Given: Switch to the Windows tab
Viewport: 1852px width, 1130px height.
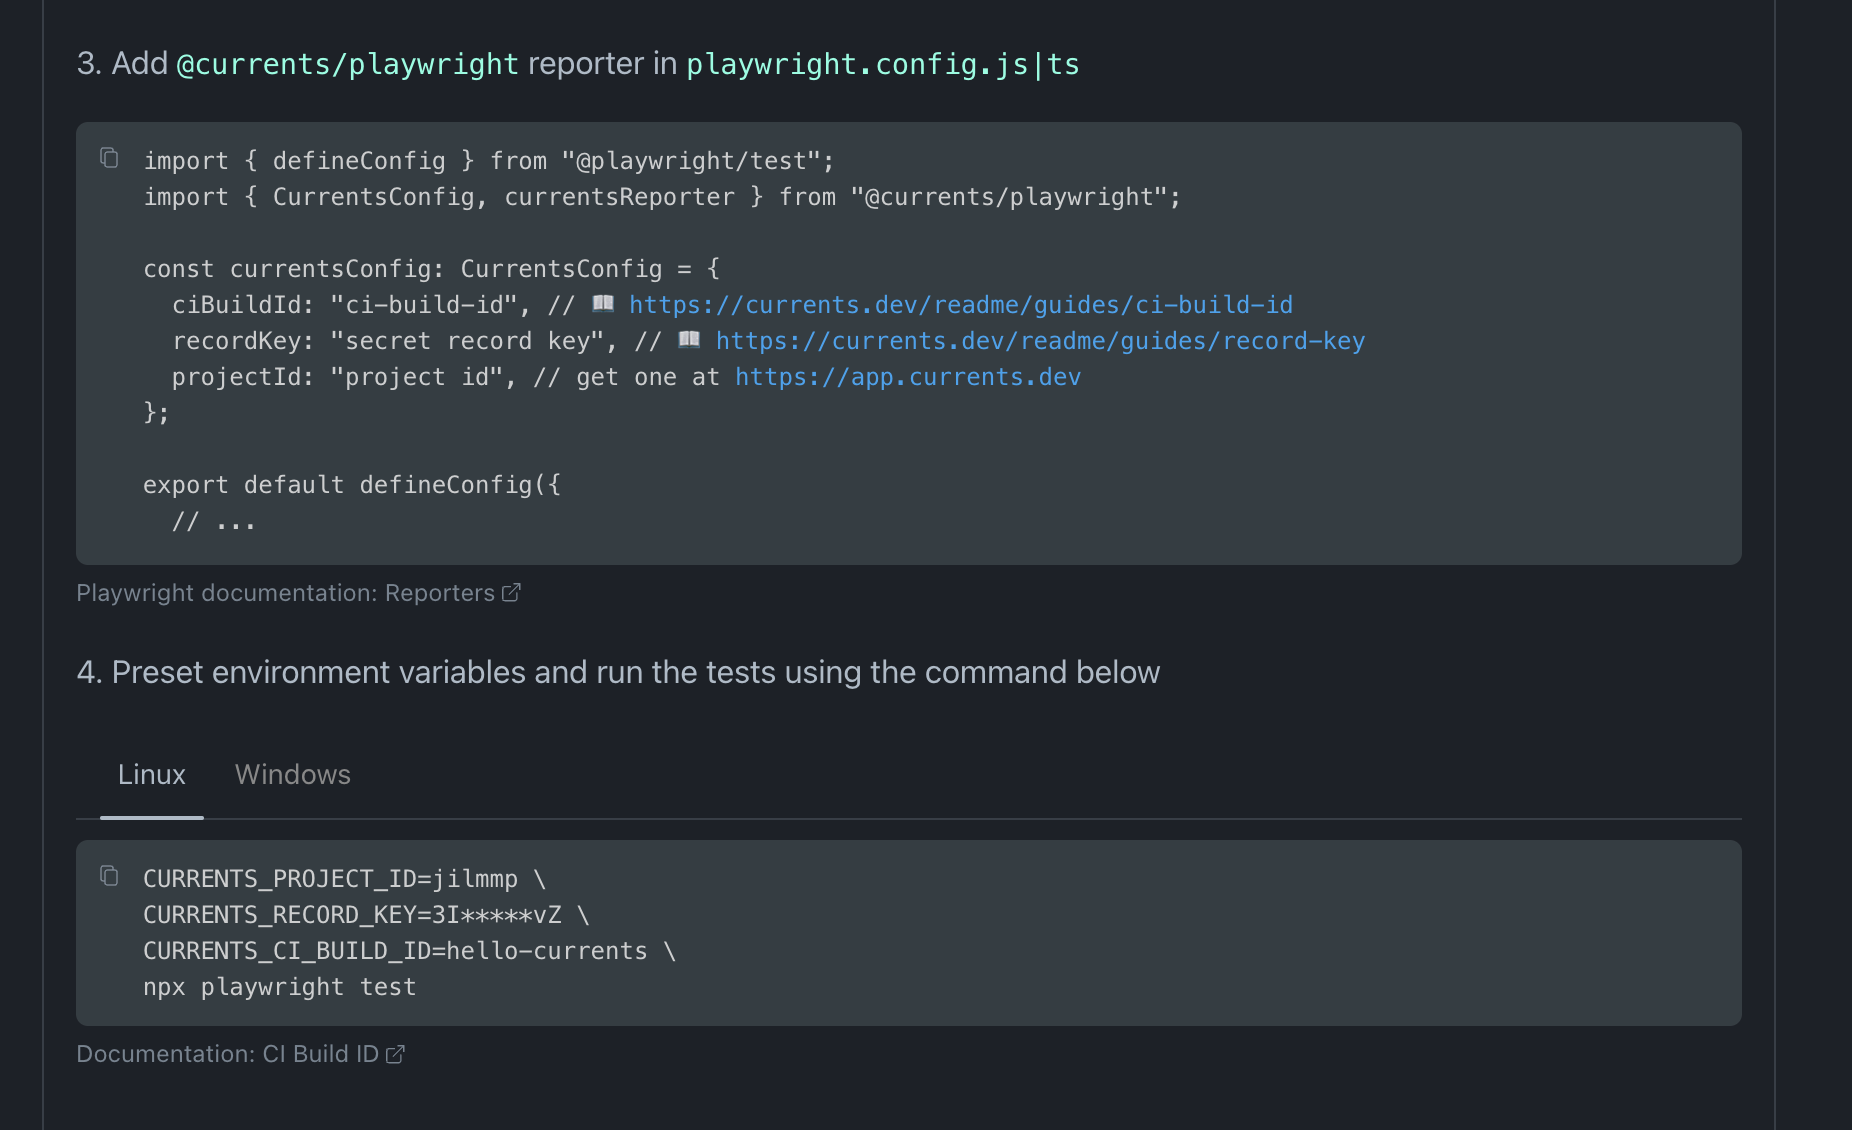Looking at the screenshot, I should click(x=292, y=774).
